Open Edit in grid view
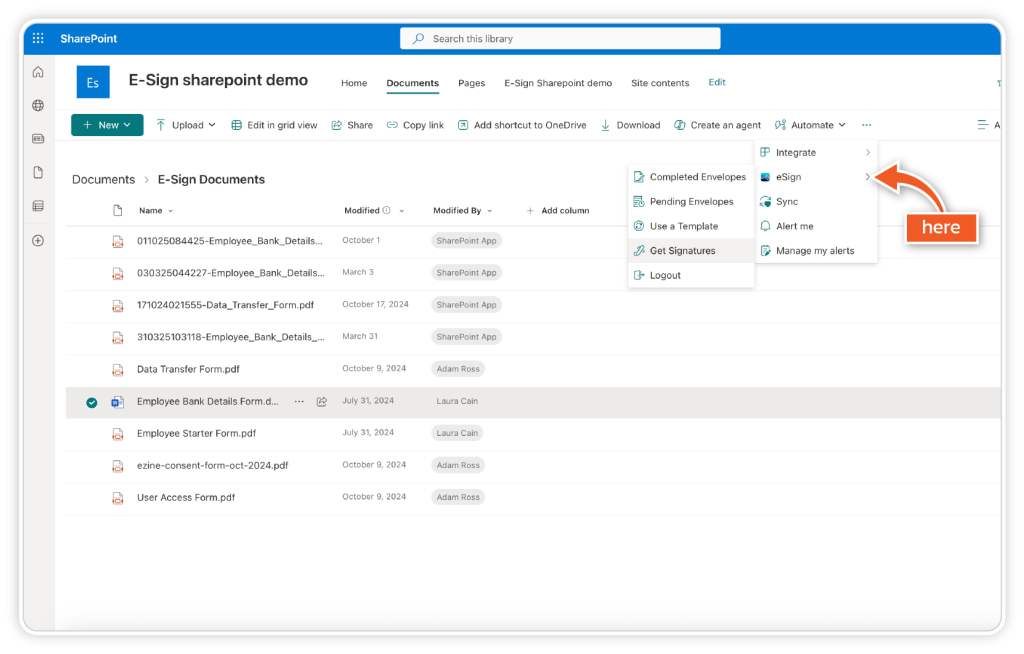 274,125
